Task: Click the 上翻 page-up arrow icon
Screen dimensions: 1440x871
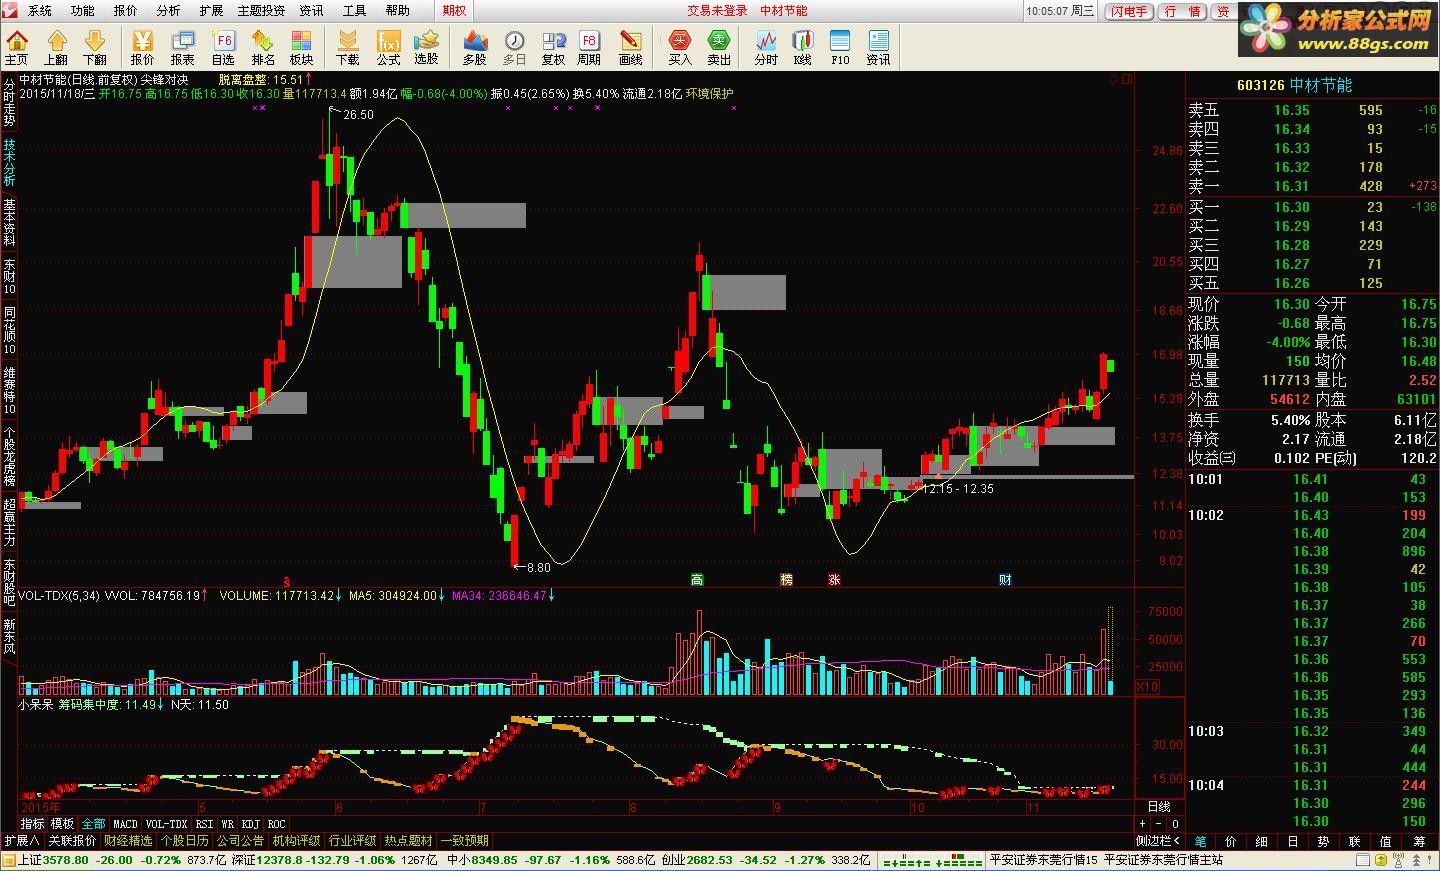Action: (56, 47)
